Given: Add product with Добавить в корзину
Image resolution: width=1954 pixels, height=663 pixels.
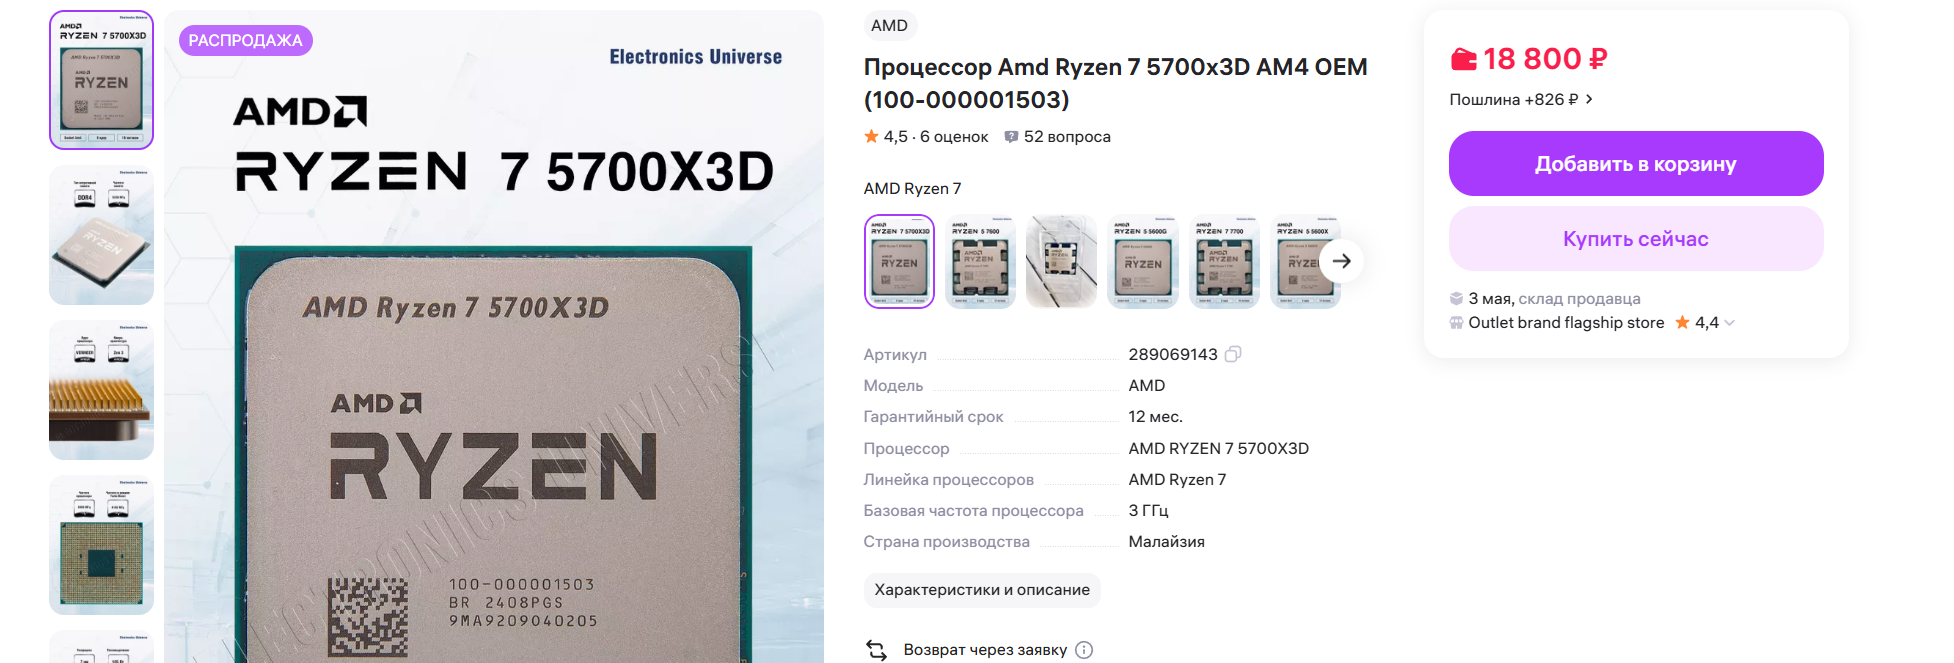Looking at the screenshot, I should (x=1636, y=164).
